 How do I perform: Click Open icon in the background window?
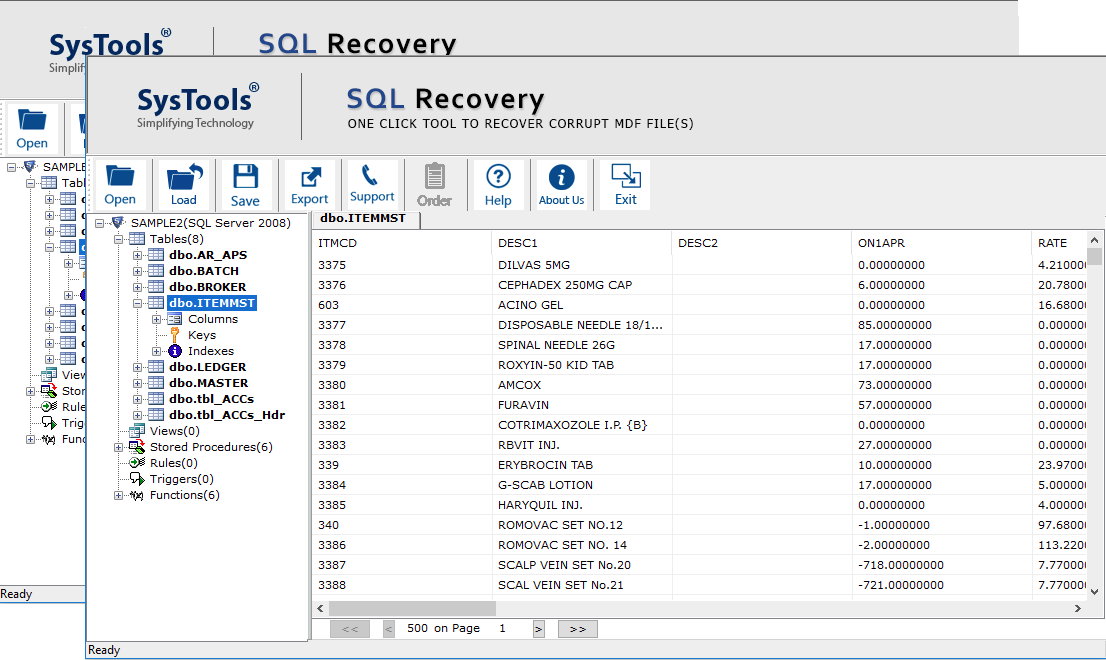pyautogui.click(x=32, y=120)
